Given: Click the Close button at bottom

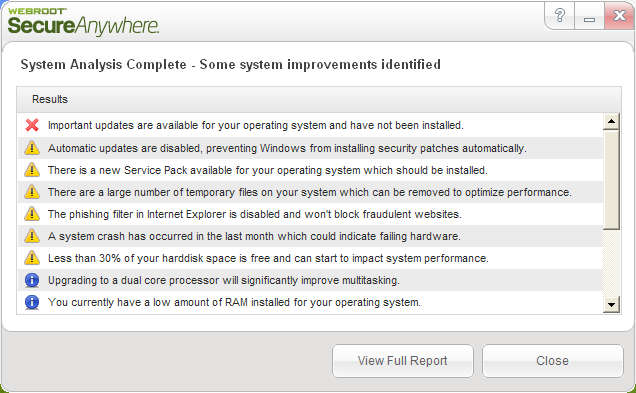Looking at the screenshot, I should click(x=552, y=361).
